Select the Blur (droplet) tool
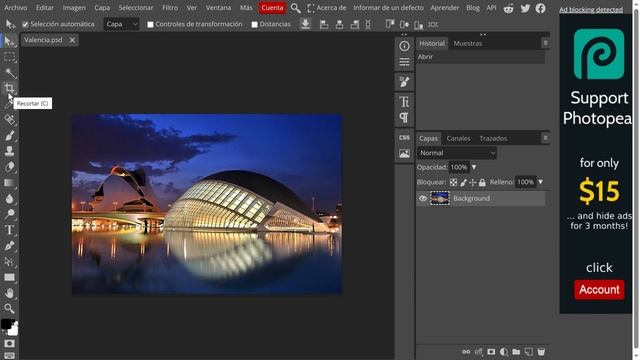 tap(9, 199)
